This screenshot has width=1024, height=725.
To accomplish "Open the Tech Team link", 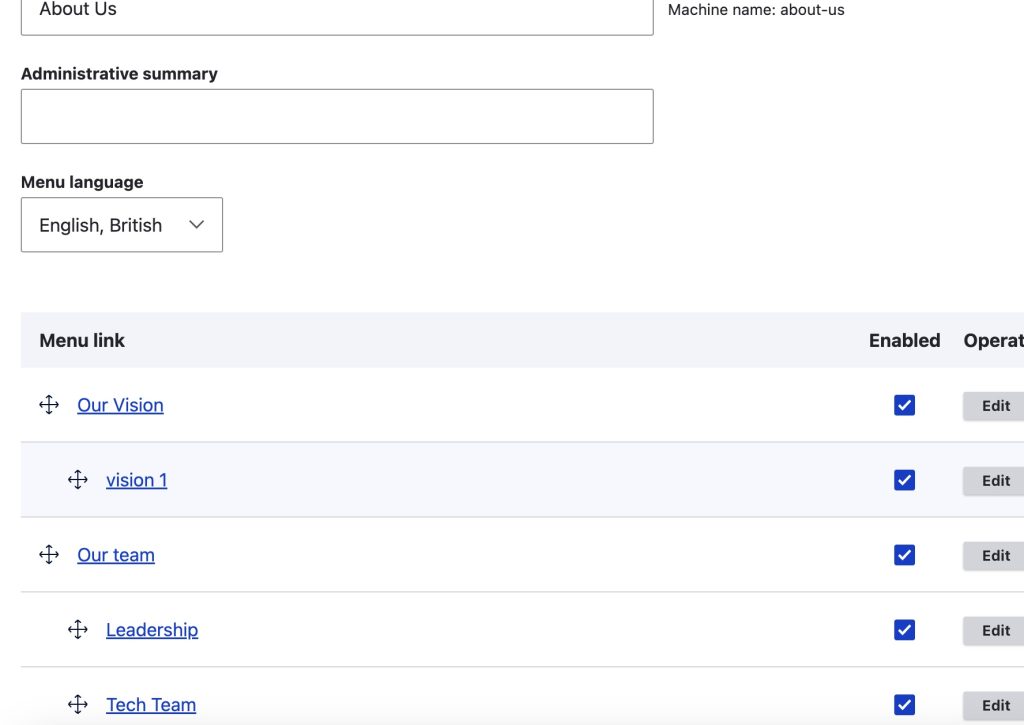I will [151, 705].
